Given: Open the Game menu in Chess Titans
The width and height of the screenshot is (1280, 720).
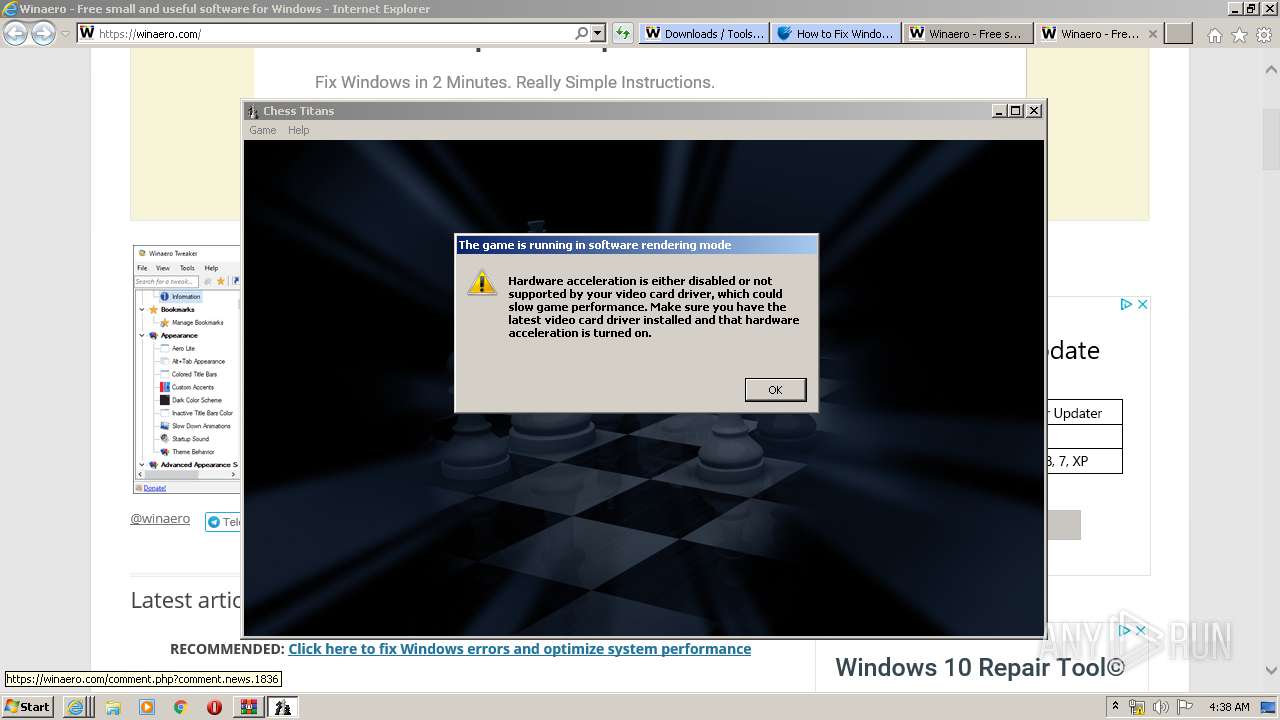Looking at the screenshot, I should point(262,130).
